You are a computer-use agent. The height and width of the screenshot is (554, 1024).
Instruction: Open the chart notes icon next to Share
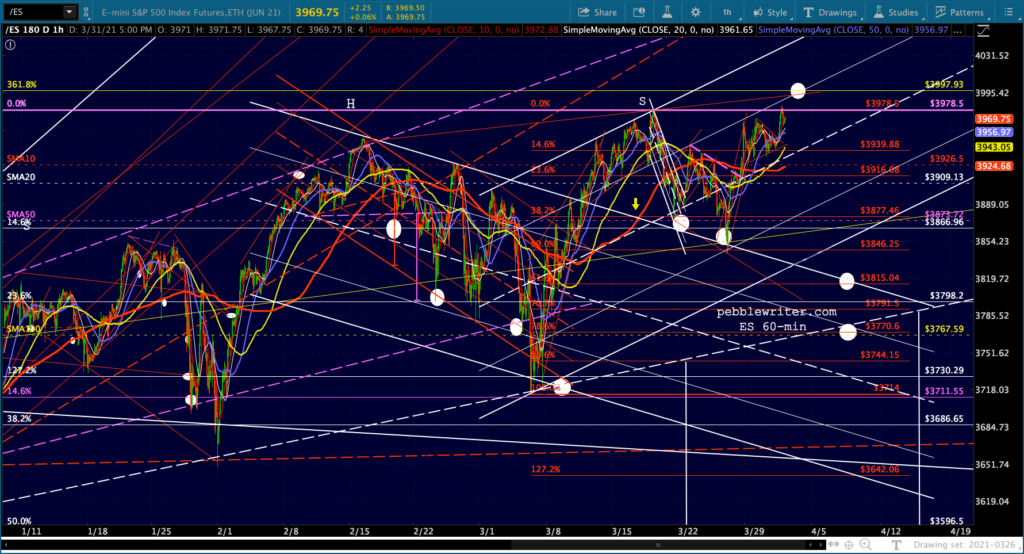pos(639,12)
